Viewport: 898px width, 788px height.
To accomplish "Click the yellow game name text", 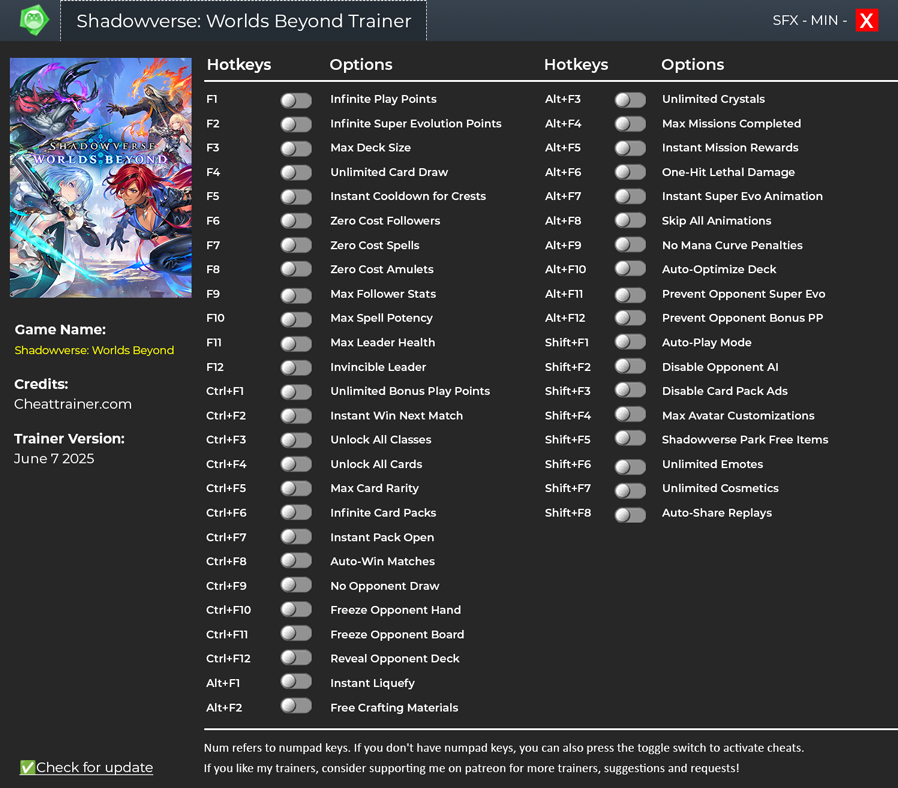I will (x=94, y=350).
